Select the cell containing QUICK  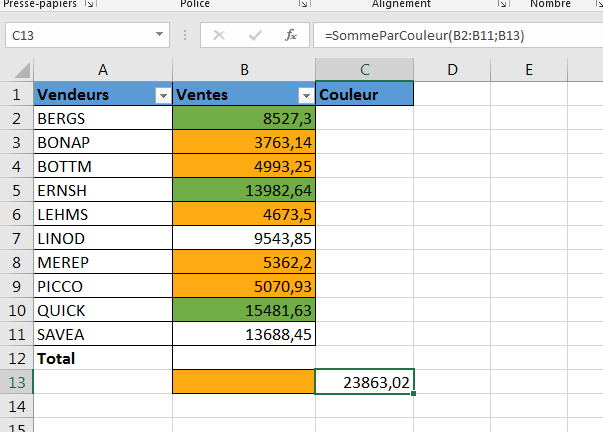(103, 310)
